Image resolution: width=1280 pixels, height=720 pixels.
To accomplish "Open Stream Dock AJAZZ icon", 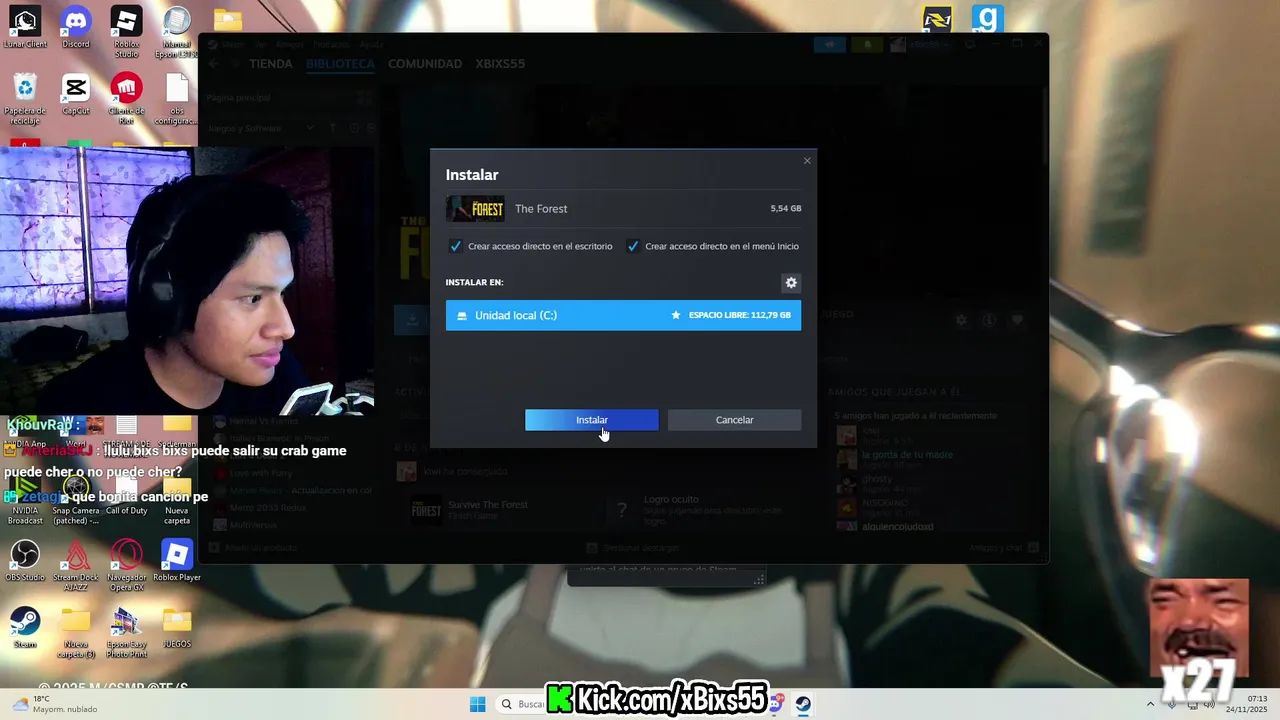I will pyautogui.click(x=76, y=565).
